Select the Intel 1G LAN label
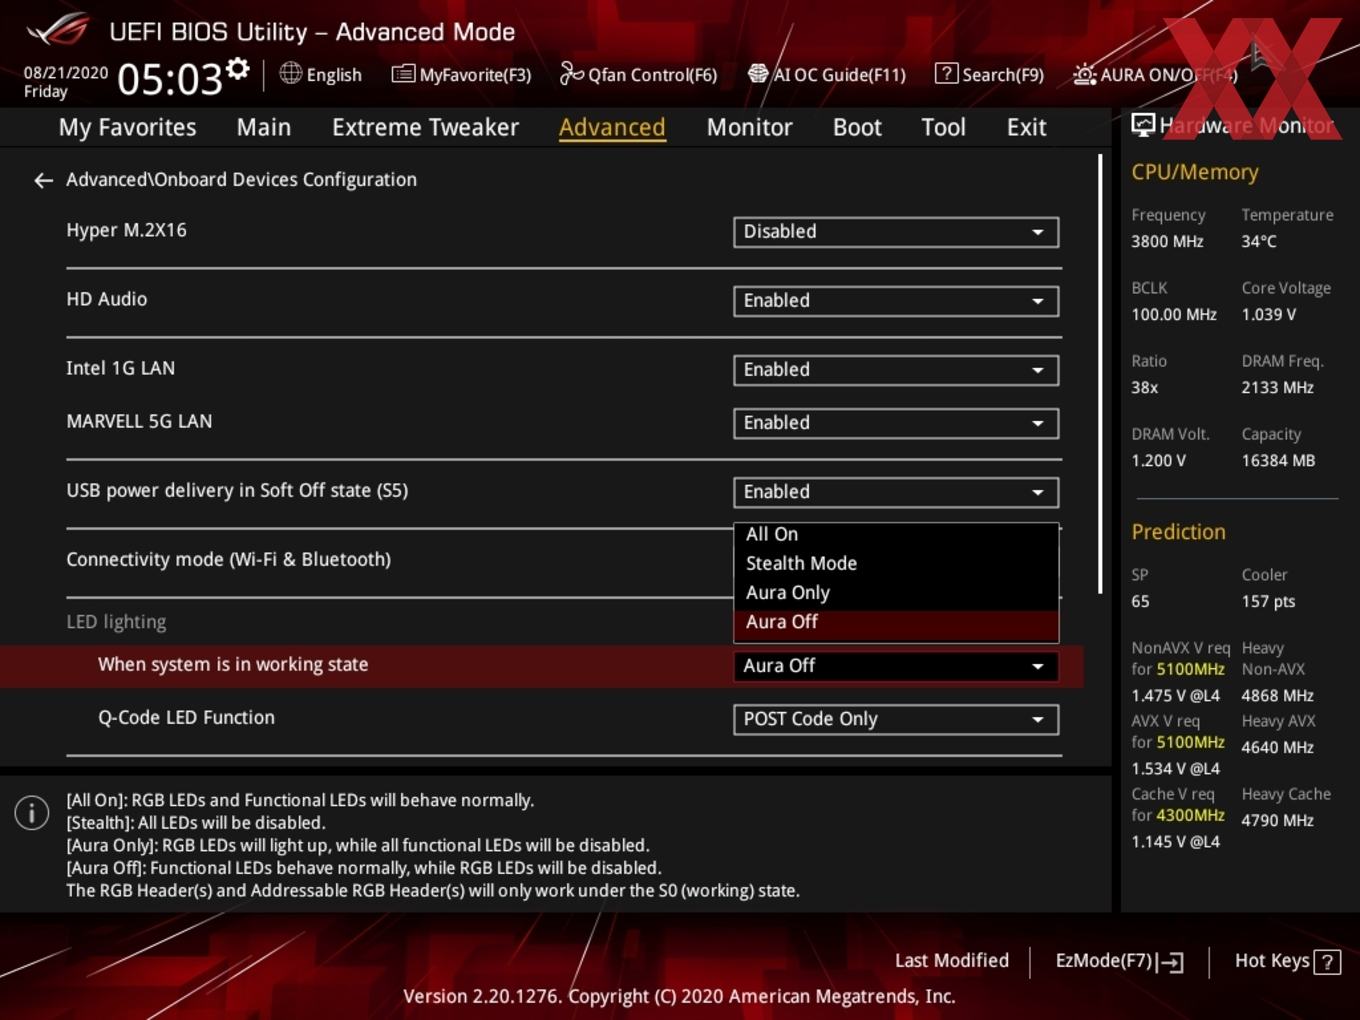The image size is (1360, 1020). point(120,368)
